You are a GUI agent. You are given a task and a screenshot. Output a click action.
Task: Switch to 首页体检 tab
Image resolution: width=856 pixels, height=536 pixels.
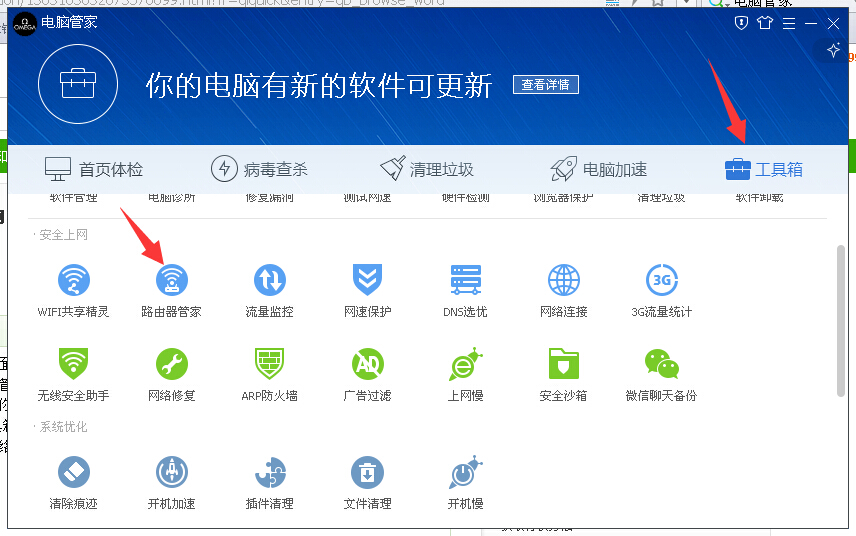coord(94,170)
